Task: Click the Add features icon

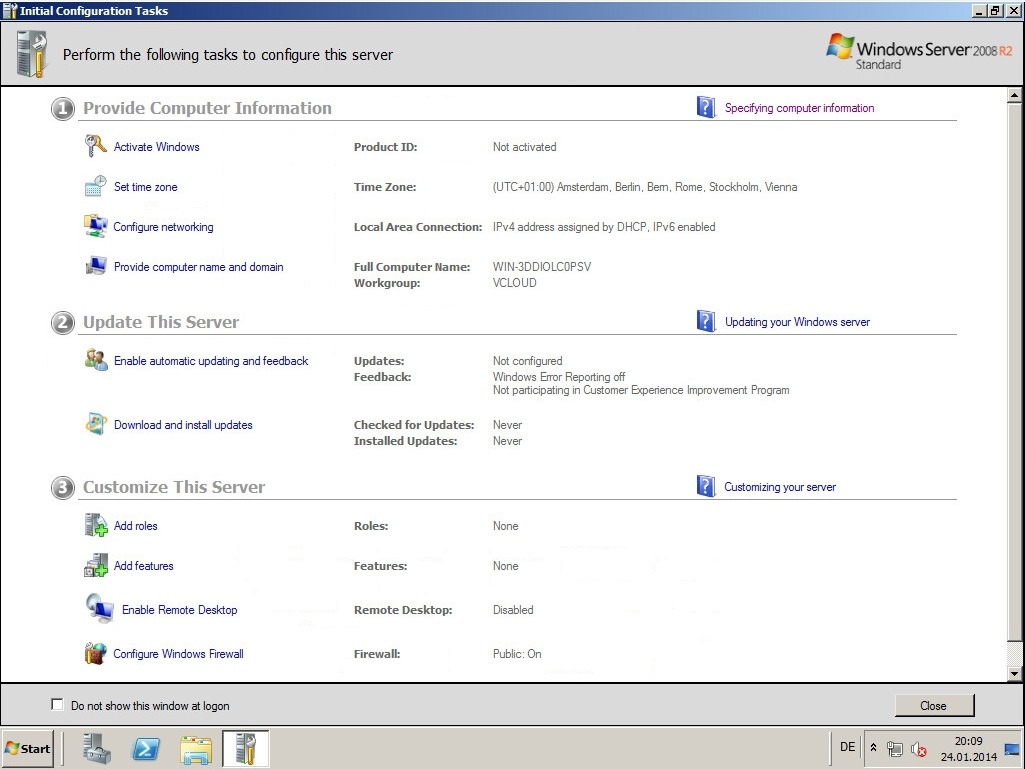Action: pos(96,566)
